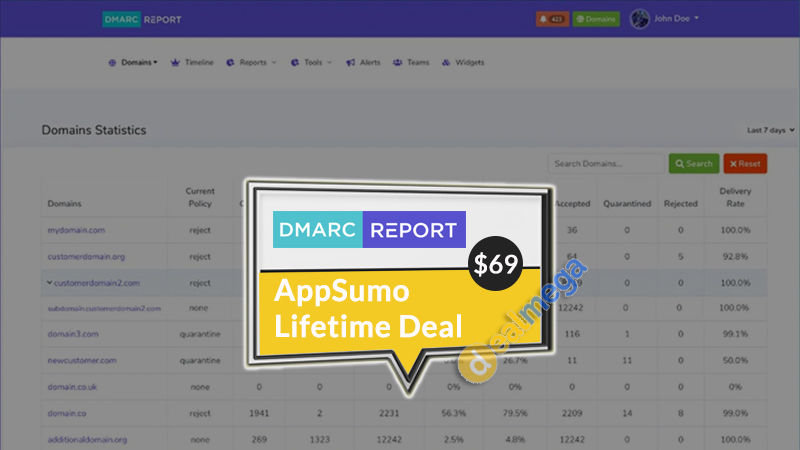Collapse the customerdomain2.com row chevron
Image resolution: width=800 pixels, height=450 pixels.
(49, 282)
